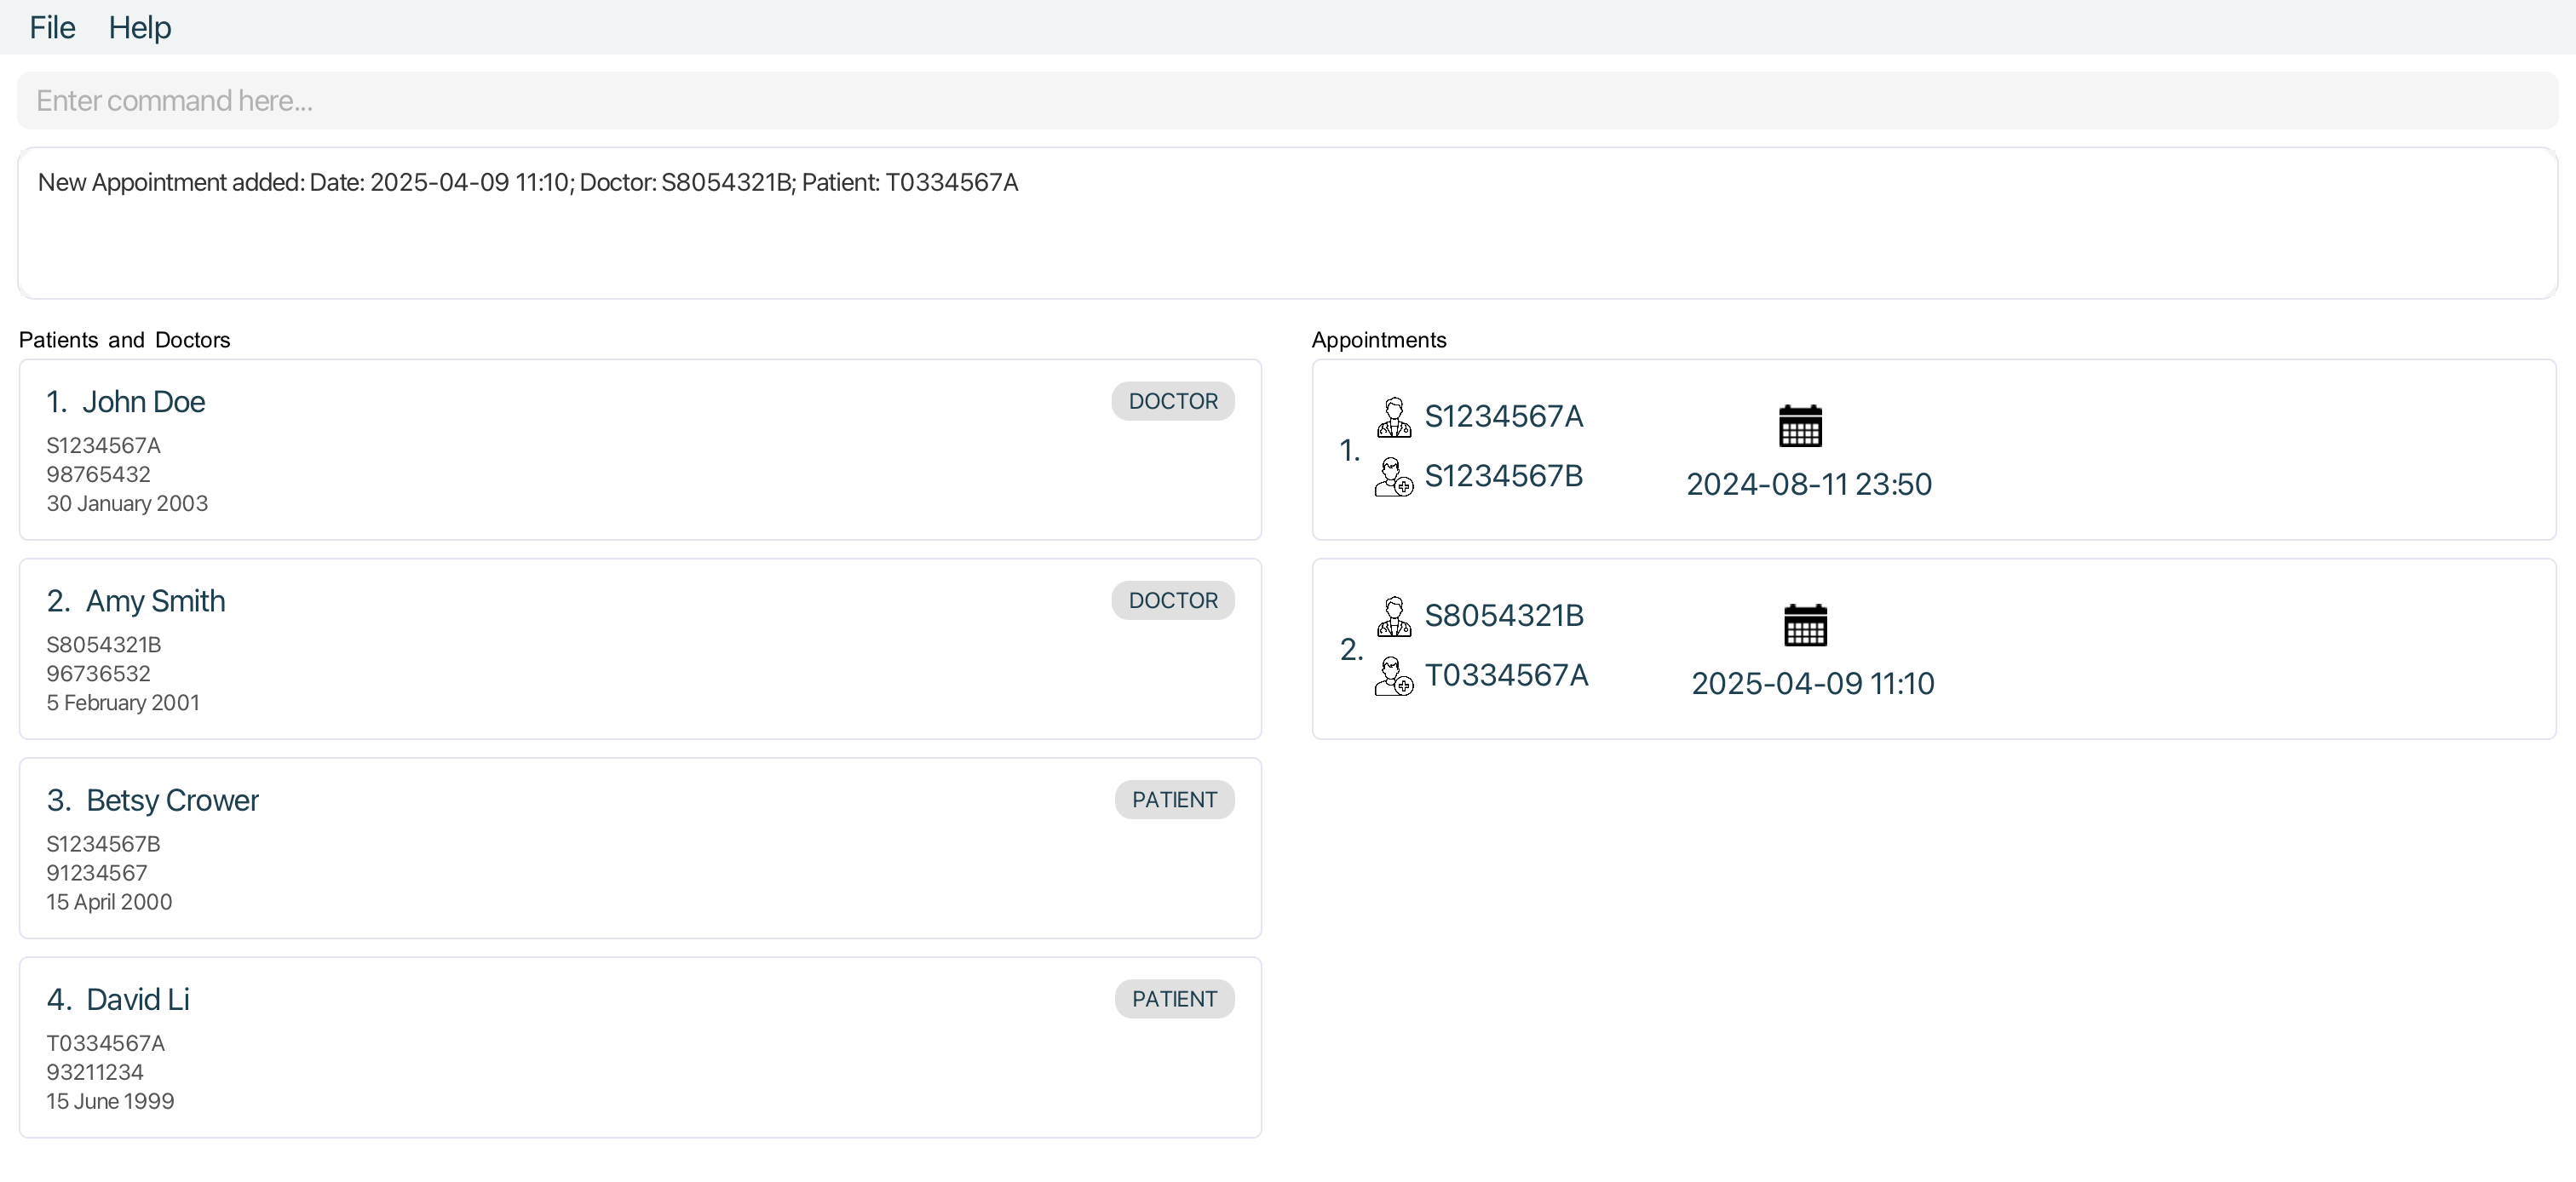
Task: Click appointment date 2024-08-11 23:50
Action: [1809, 484]
